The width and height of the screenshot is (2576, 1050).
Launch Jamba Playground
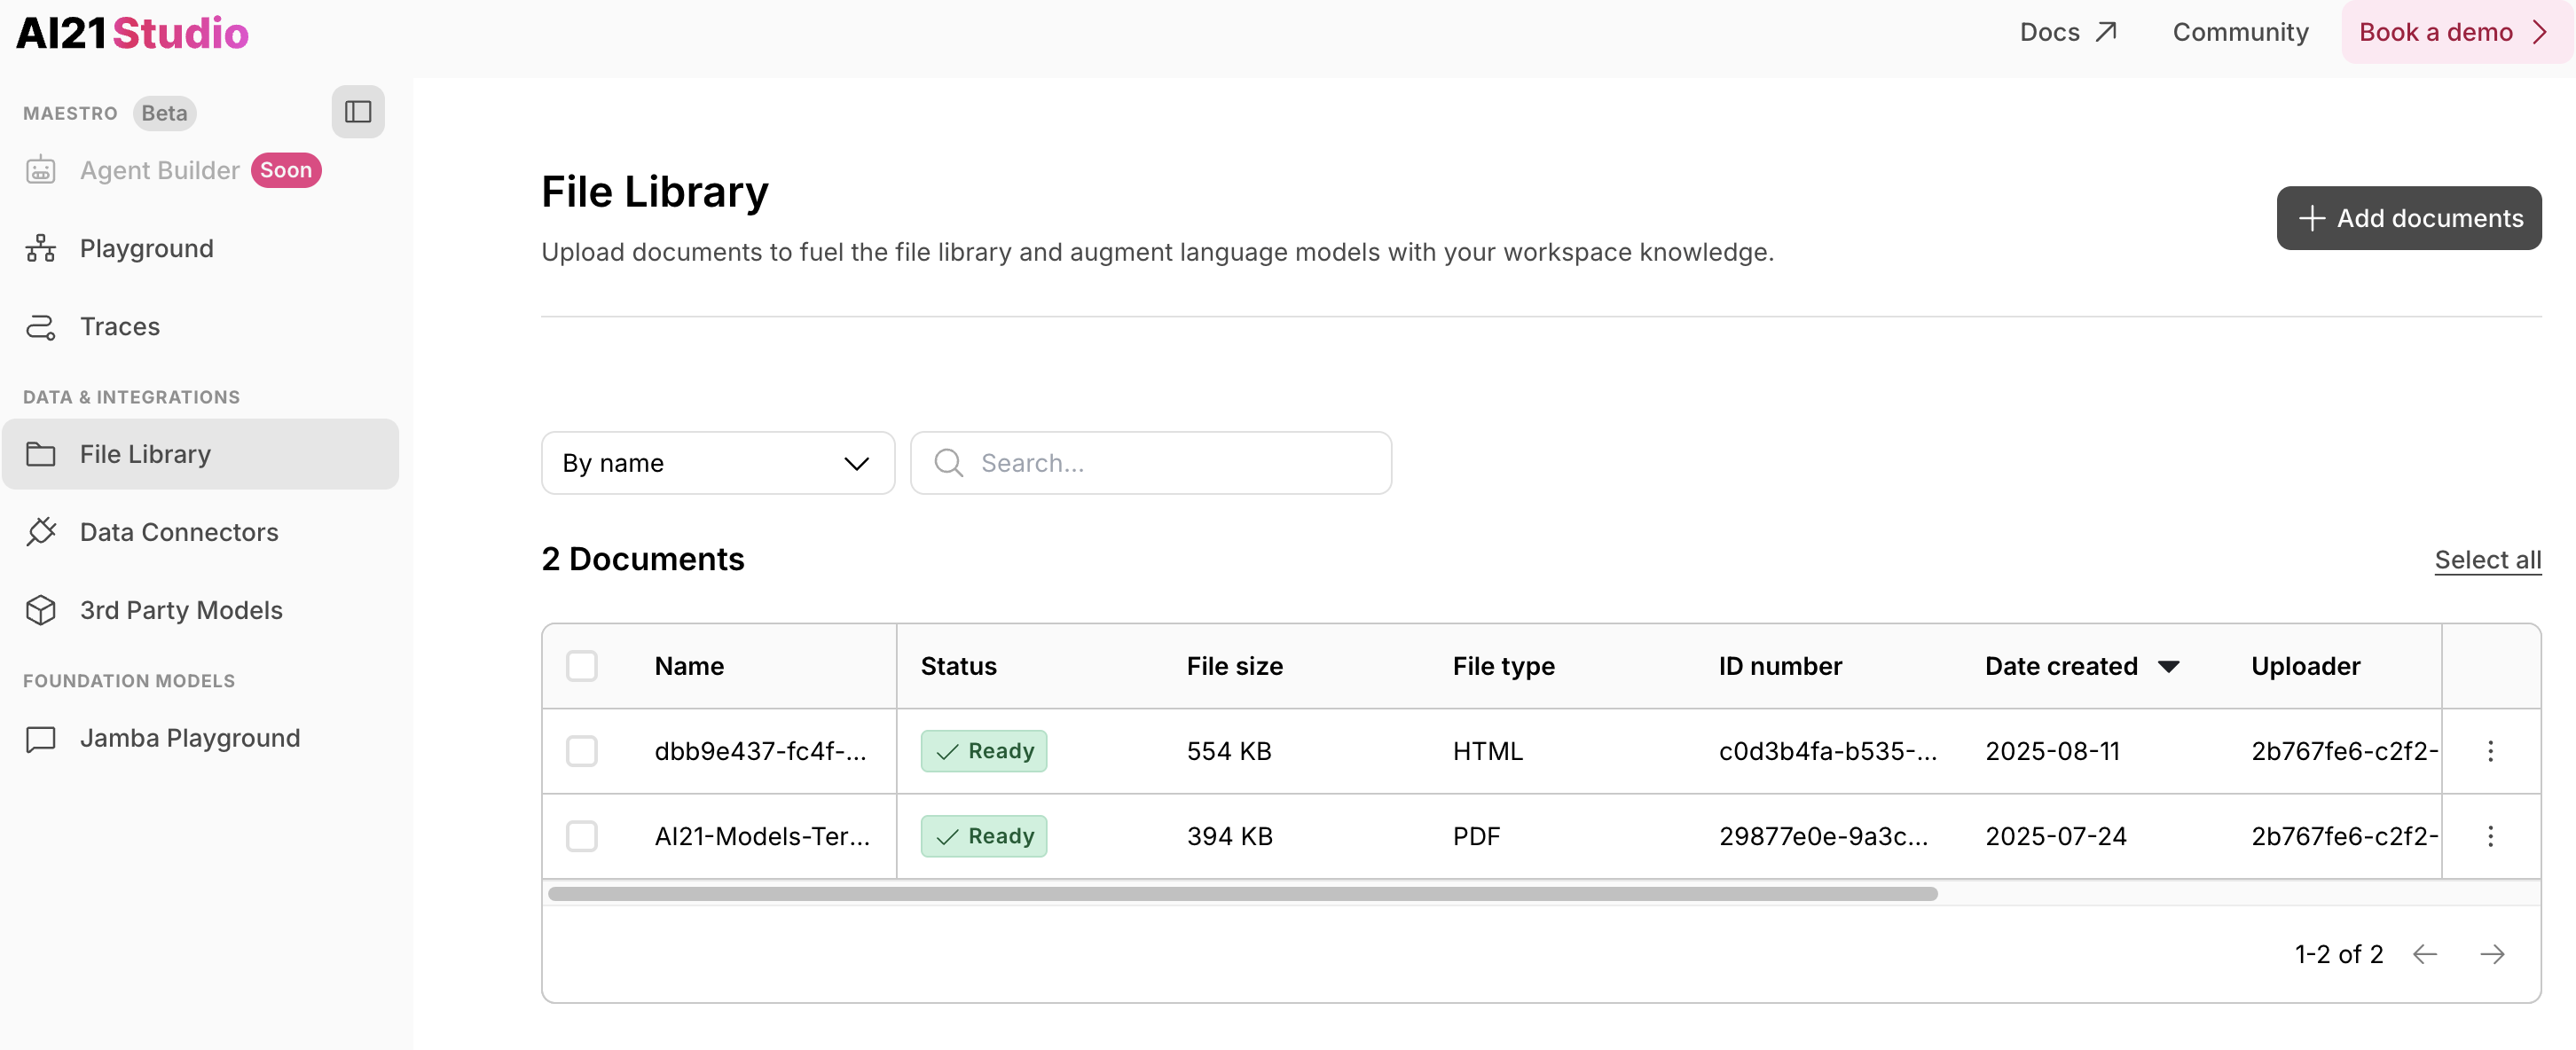click(x=189, y=738)
